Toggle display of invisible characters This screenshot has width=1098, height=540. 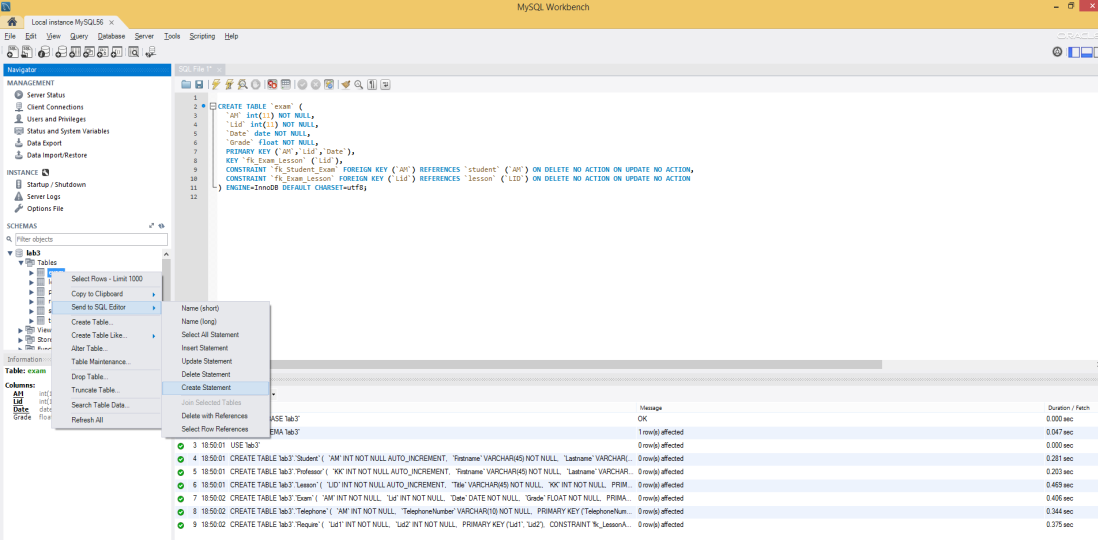(373, 84)
